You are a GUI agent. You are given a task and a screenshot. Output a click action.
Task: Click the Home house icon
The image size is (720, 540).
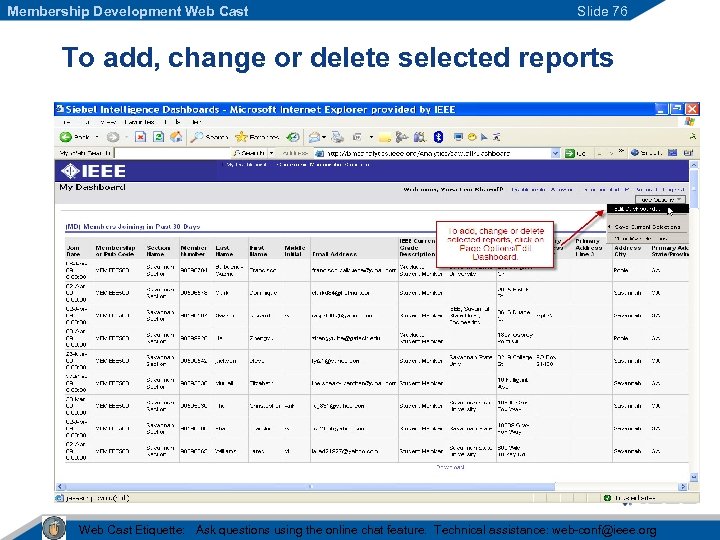(176, 137)
